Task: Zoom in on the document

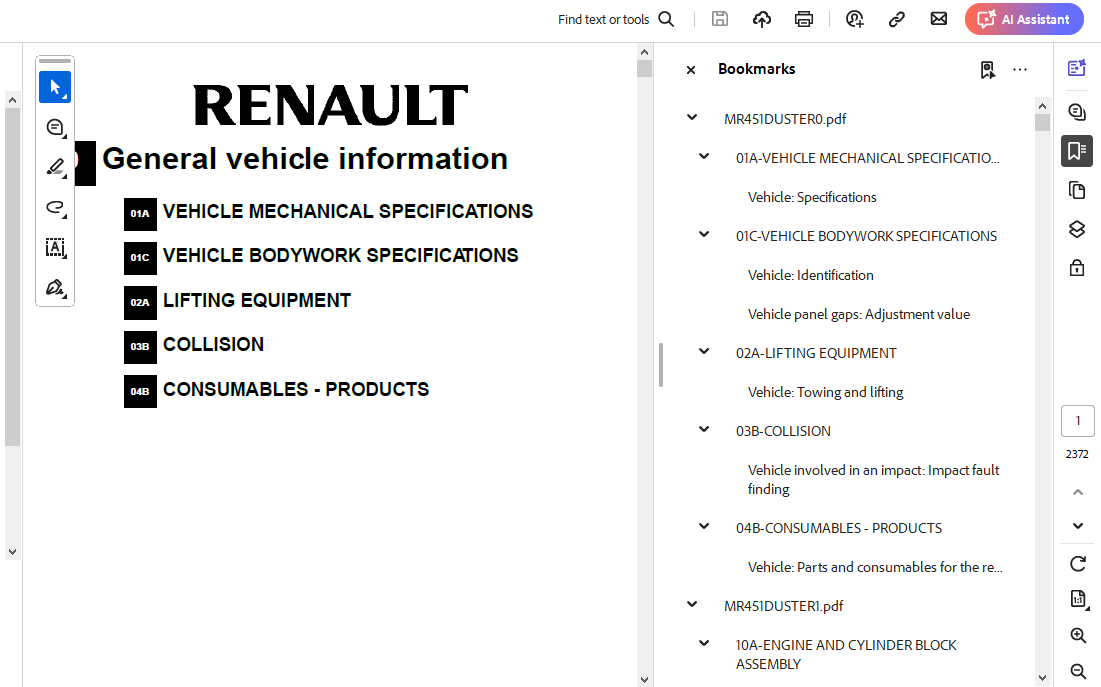Action: point(1078,636)
